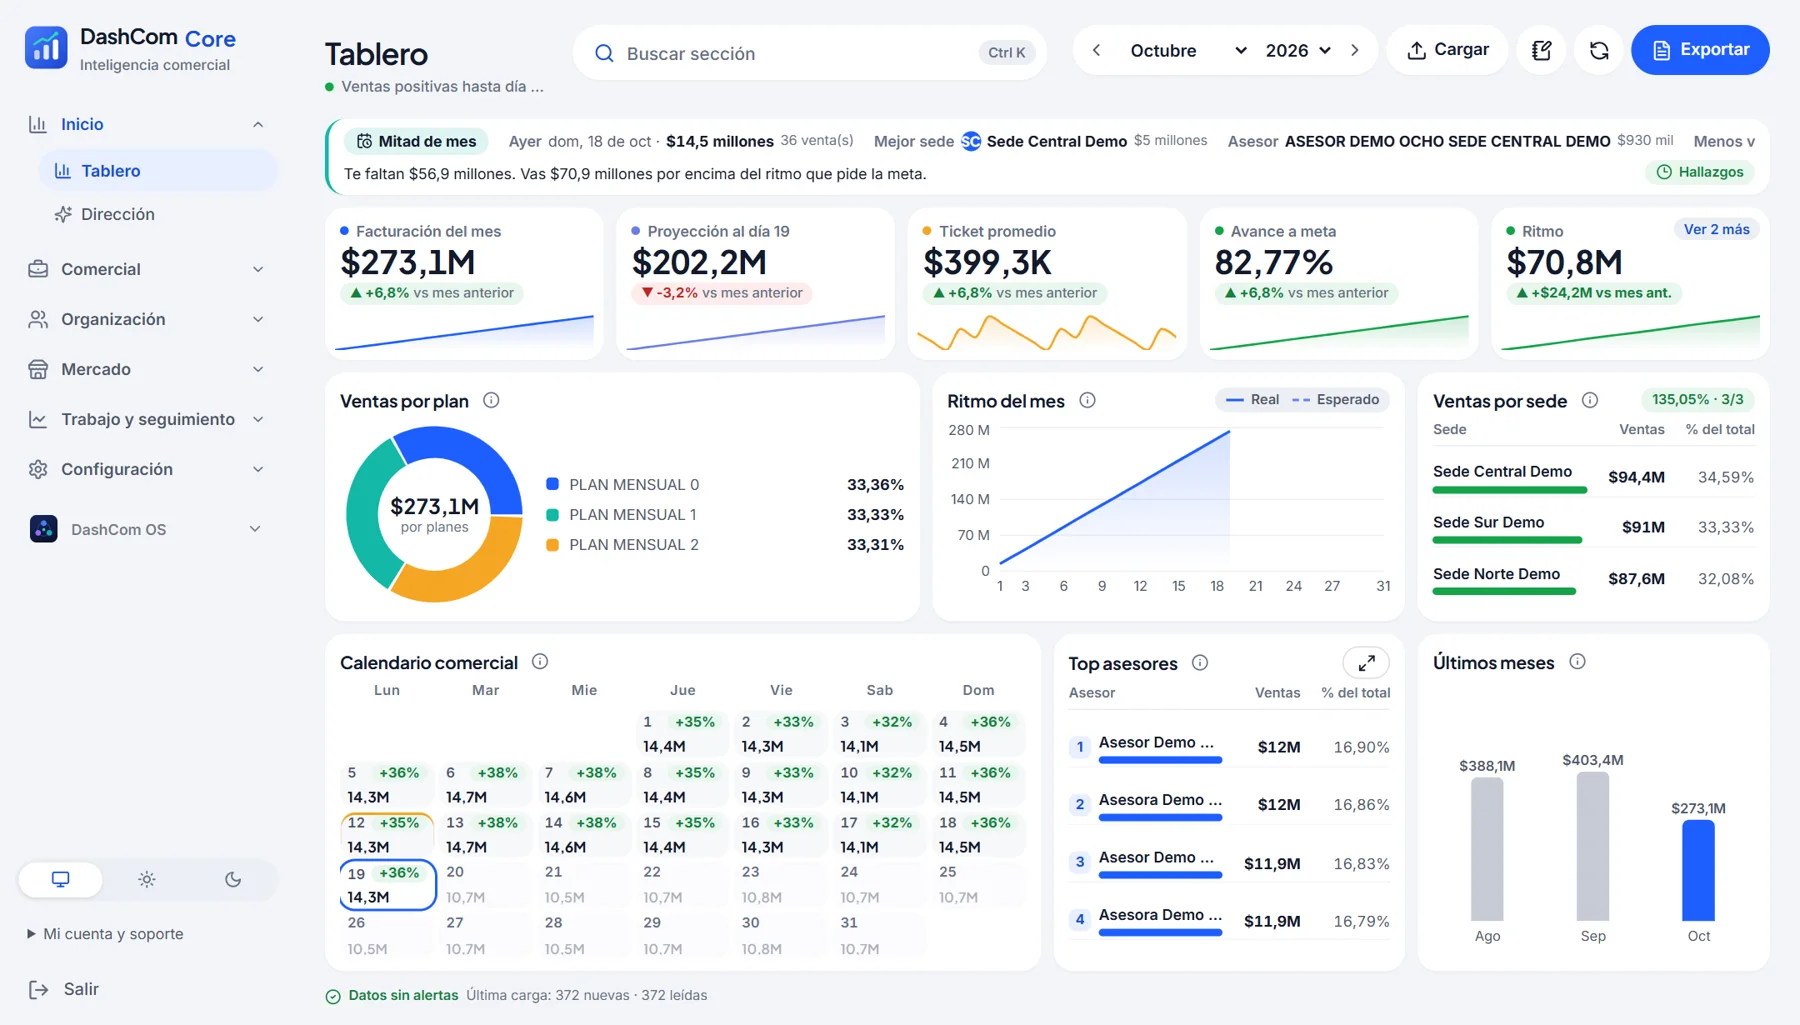This screenshot has width=1800, height=1025.
Task: Go to next month arrow
Action: [x=1355, y=50]
